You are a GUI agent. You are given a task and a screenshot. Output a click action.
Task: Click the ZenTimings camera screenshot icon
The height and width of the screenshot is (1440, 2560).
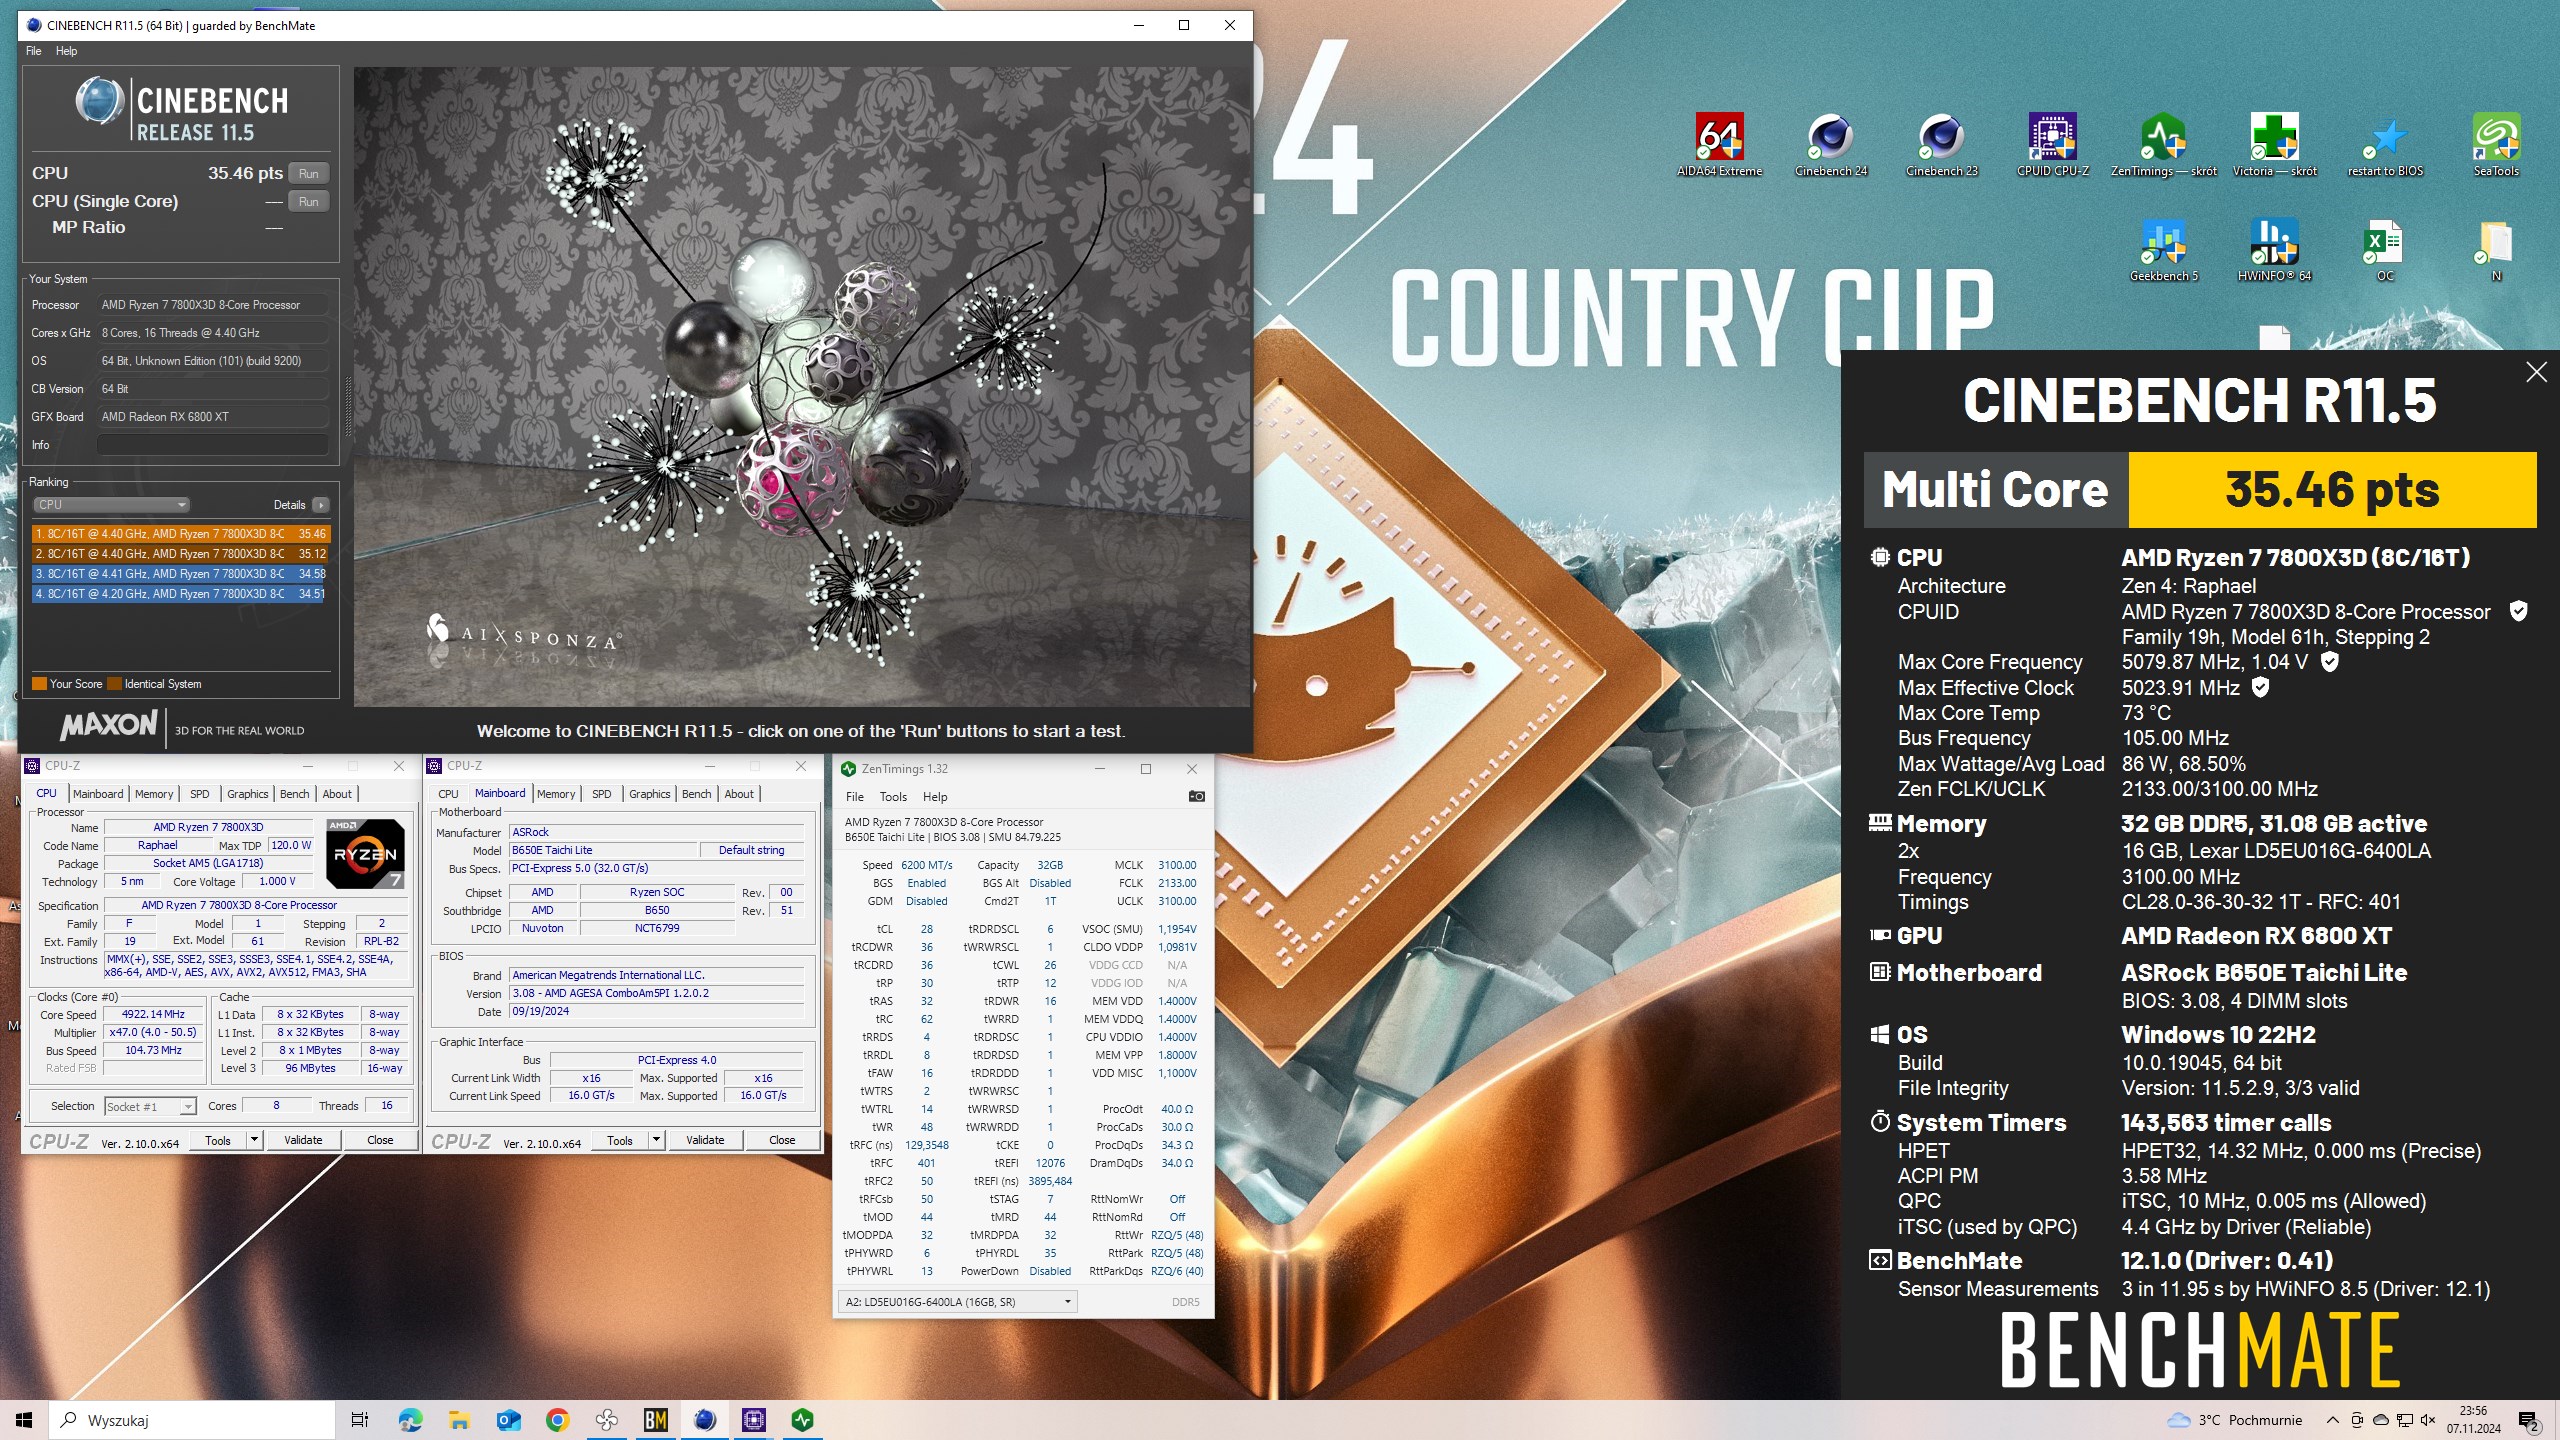tap(1196, 796)
